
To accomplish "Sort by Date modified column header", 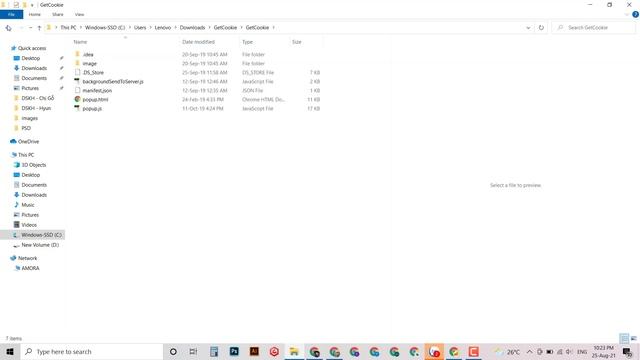I will [x=209, y=42].
